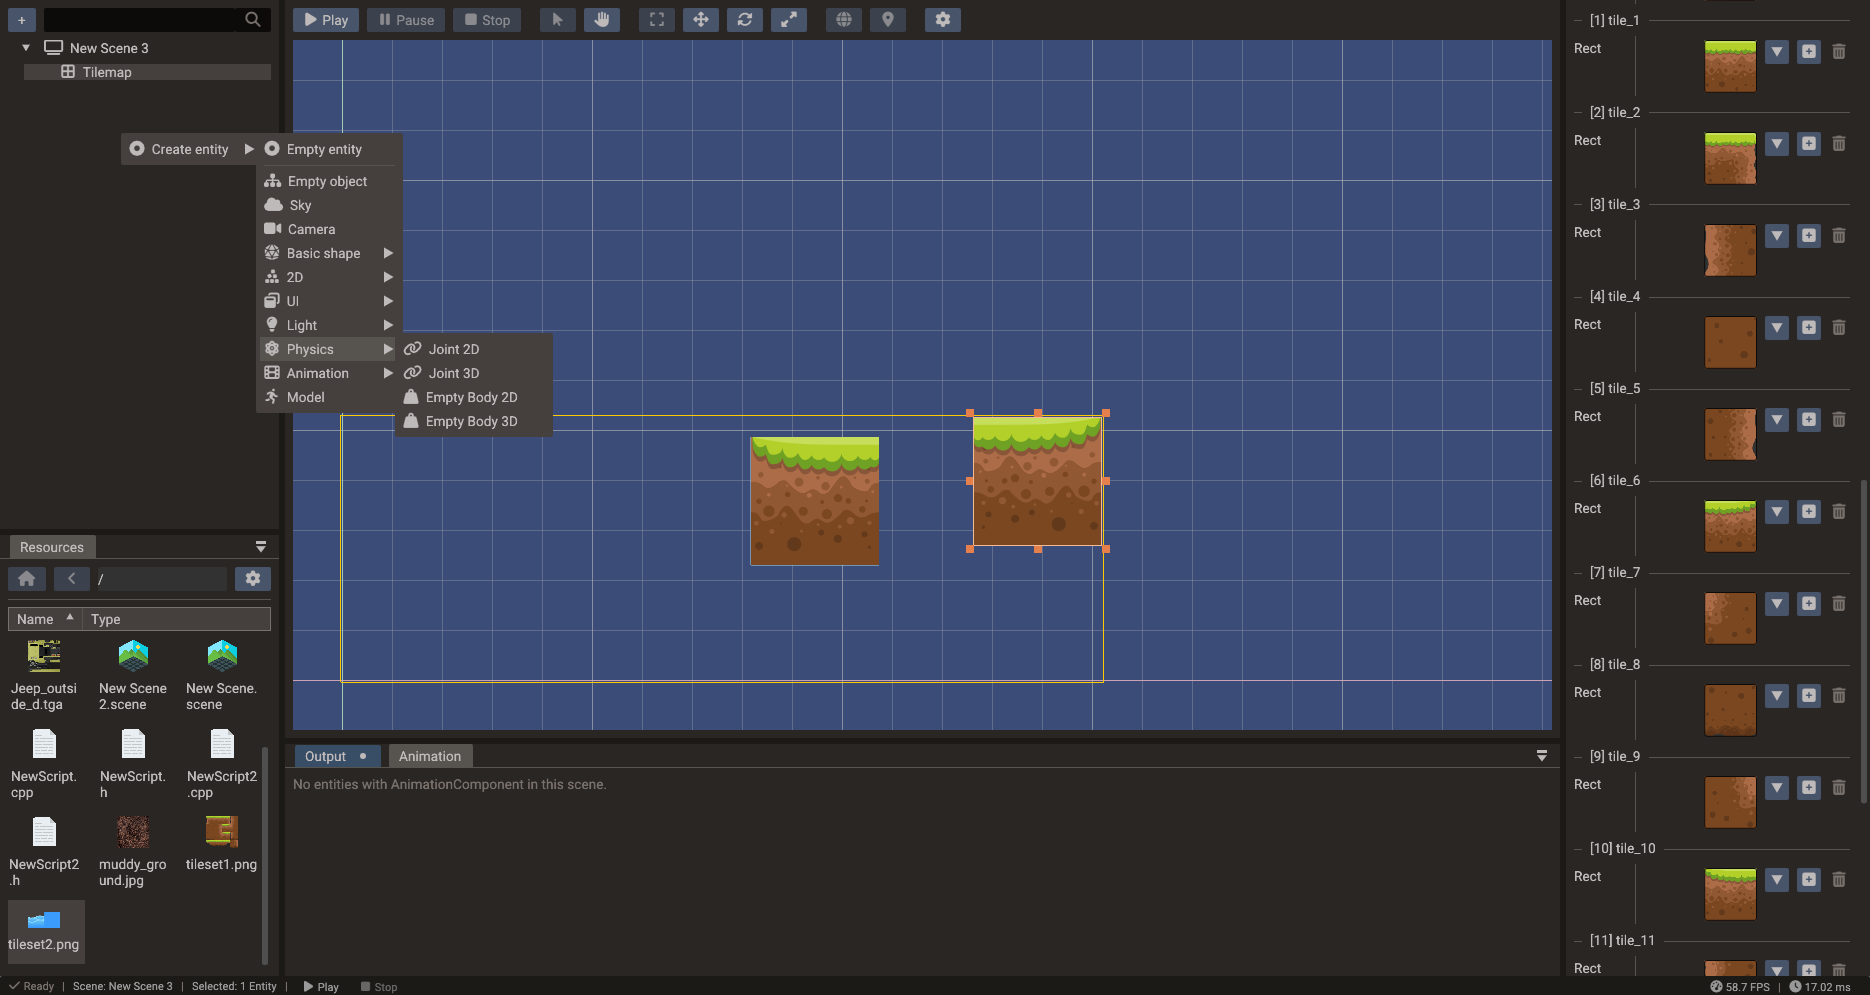Select the hand pan tool
The height and width of the screenshot is (995, 1870).
[x=601, y=19]
